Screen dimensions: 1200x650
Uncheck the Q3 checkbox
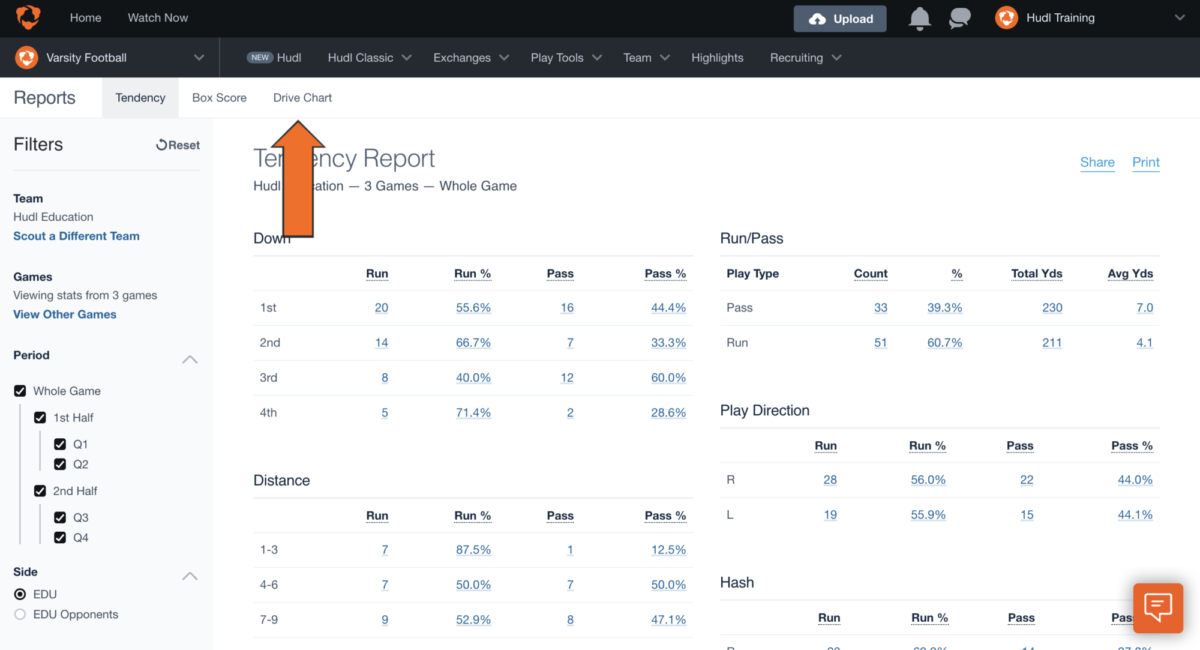[60, 517]
